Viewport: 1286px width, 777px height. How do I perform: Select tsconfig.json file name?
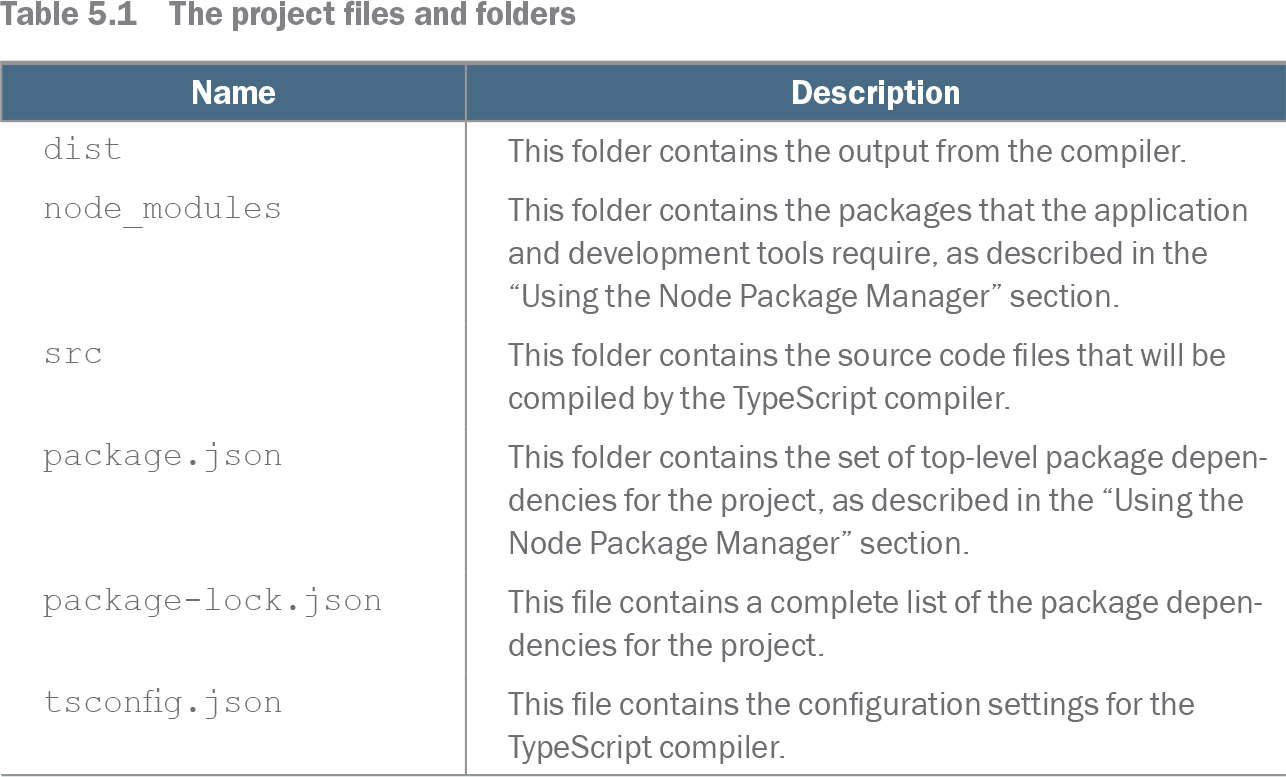[x=162, y=703]
